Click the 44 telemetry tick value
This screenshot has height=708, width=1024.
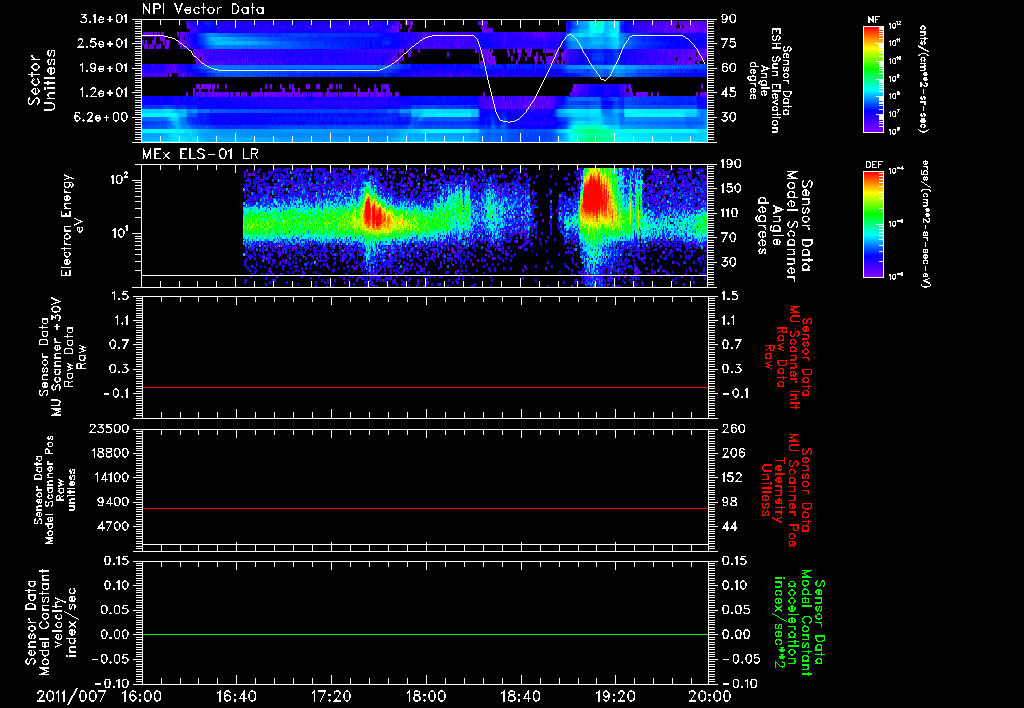pyautogui.click(x=729, y=526)
